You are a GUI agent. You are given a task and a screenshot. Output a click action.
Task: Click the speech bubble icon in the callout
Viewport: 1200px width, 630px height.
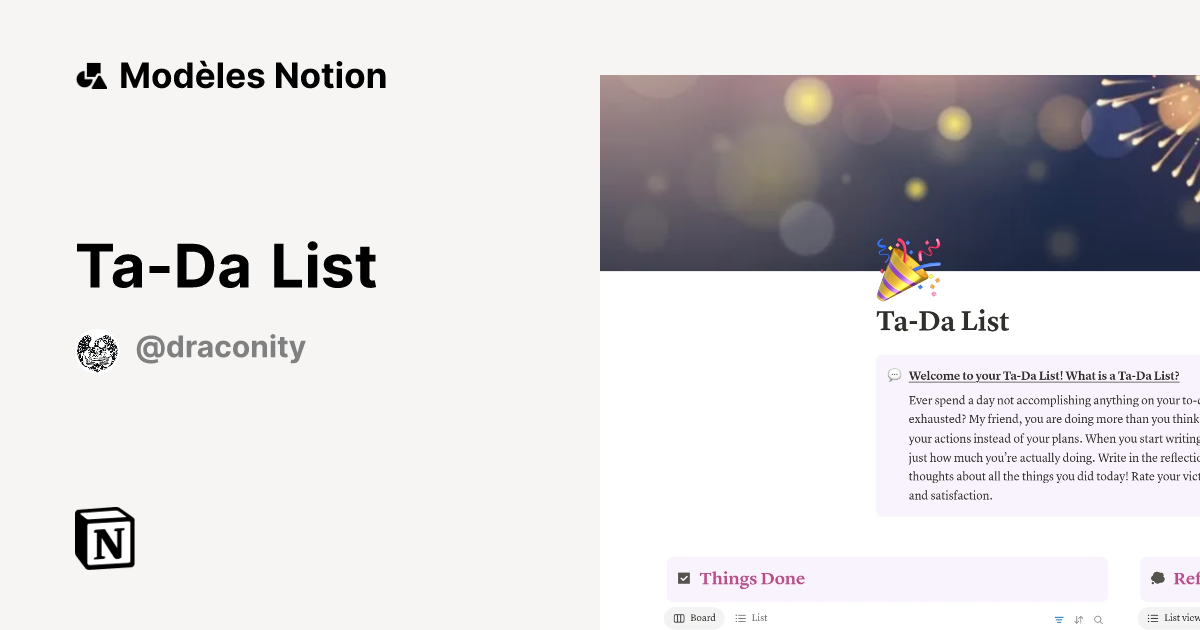pyautogui.click(x=893, y=375)
